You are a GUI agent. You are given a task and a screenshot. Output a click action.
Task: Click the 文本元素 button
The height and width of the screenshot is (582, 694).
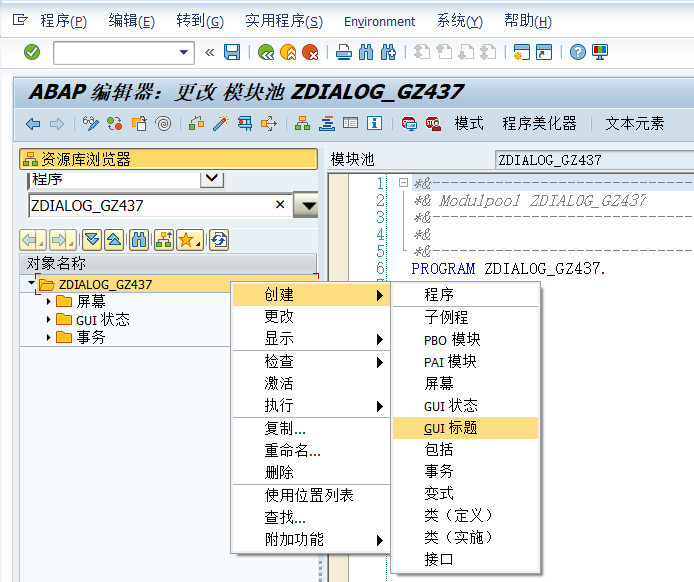(634, 123)
